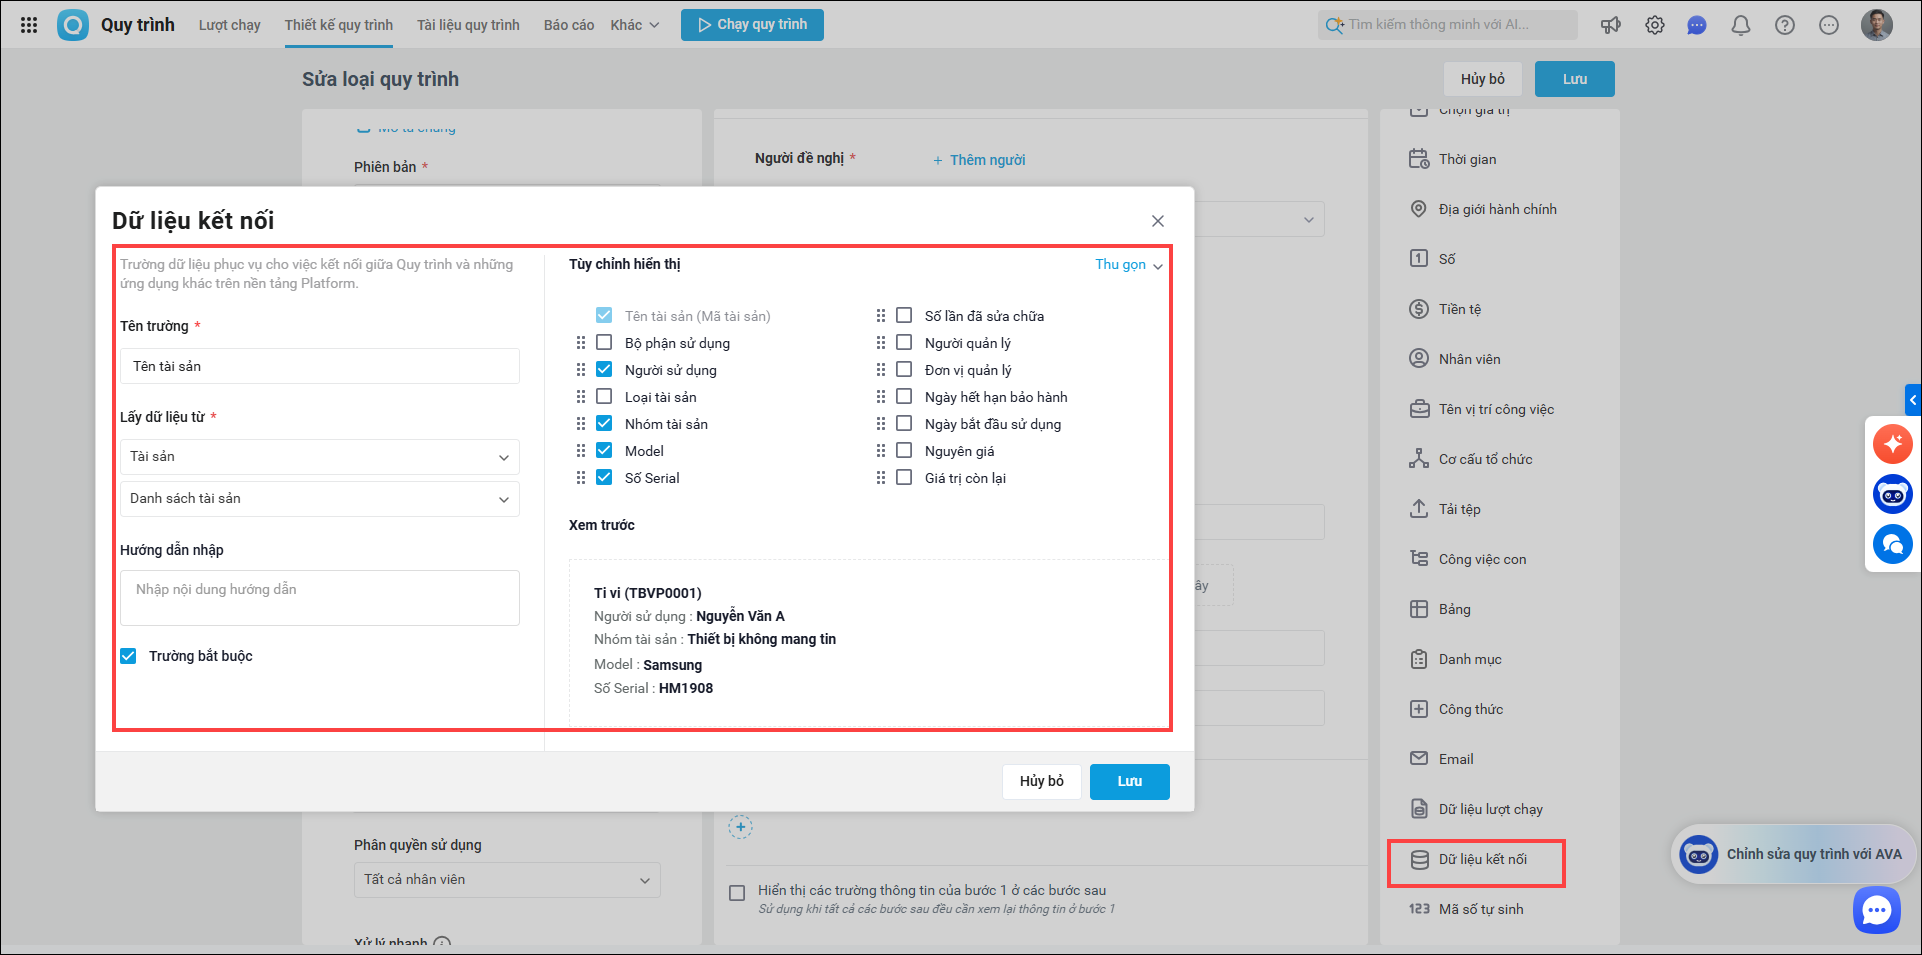
Task: Open the Khác menu dropdown
Action: click(635, 25)
